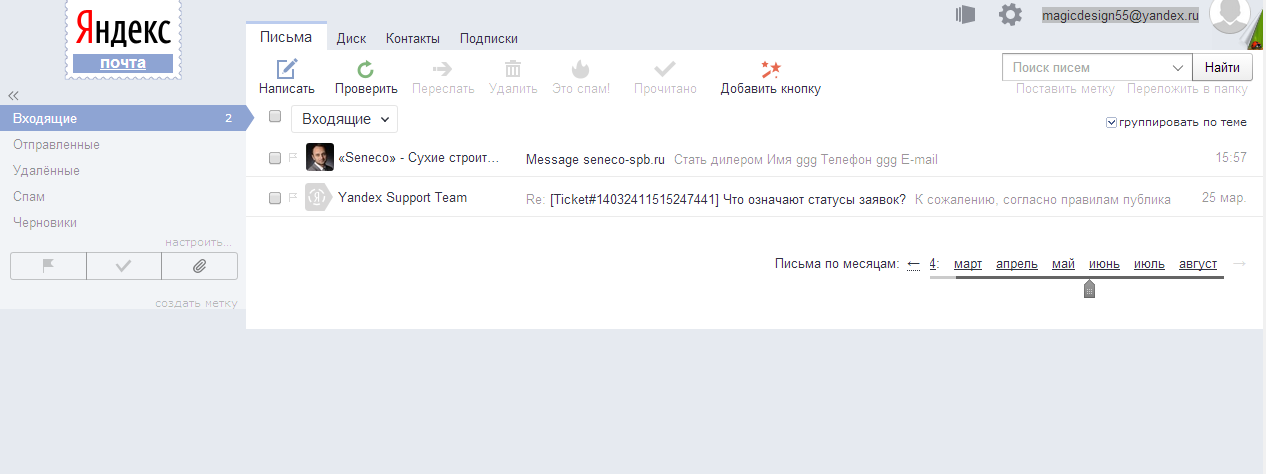Open the Контакты tab
The height and width of the screenshot is (474, 1266).
click(412, 39)
